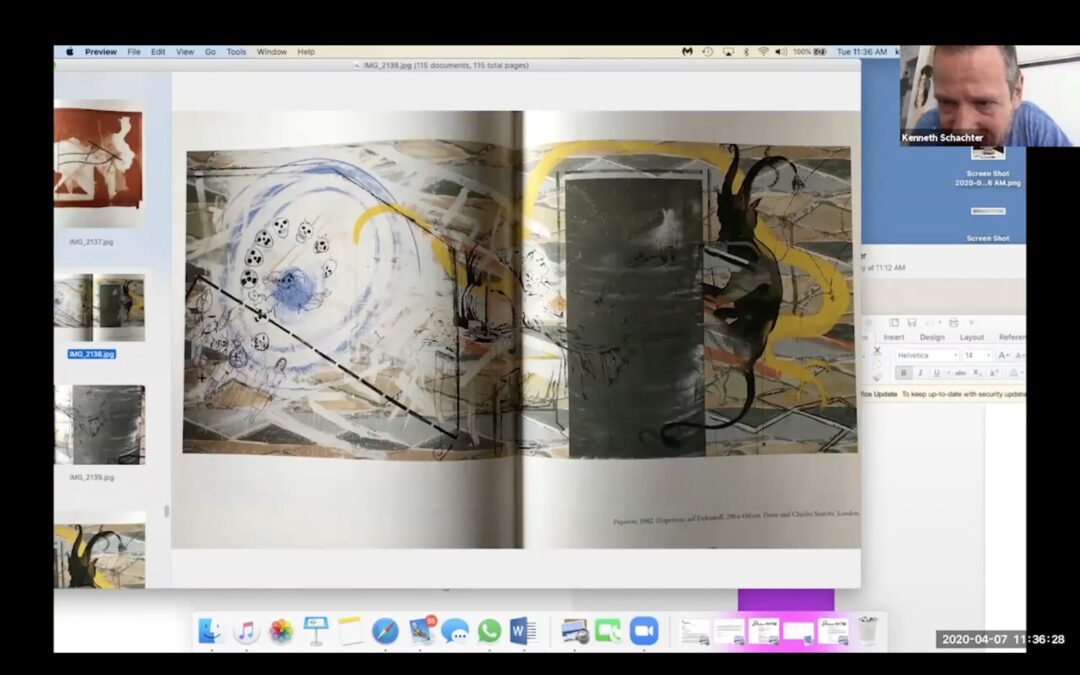Click the highlighted IMG_2138.jpg file name label
Viewport: 1080px width, 675px height.
tap(92, 354)
